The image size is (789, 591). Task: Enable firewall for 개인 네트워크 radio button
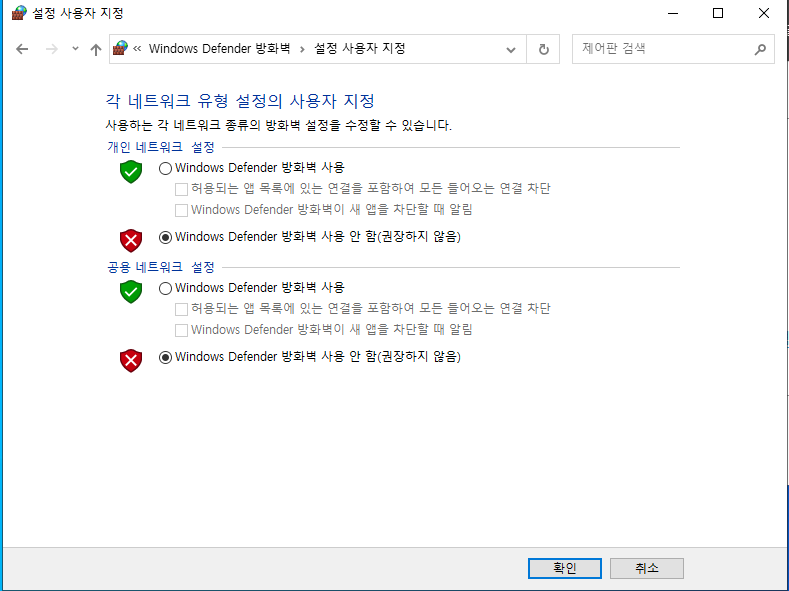point(165,168)
